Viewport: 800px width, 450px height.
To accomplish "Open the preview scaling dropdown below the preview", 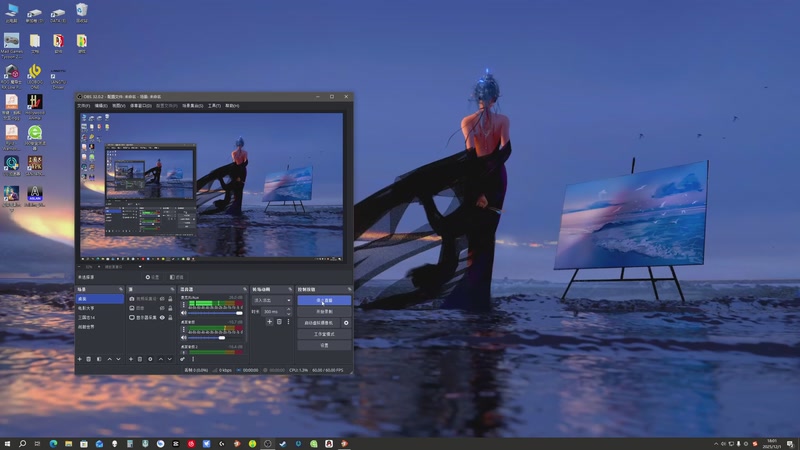I will (123, 266).
